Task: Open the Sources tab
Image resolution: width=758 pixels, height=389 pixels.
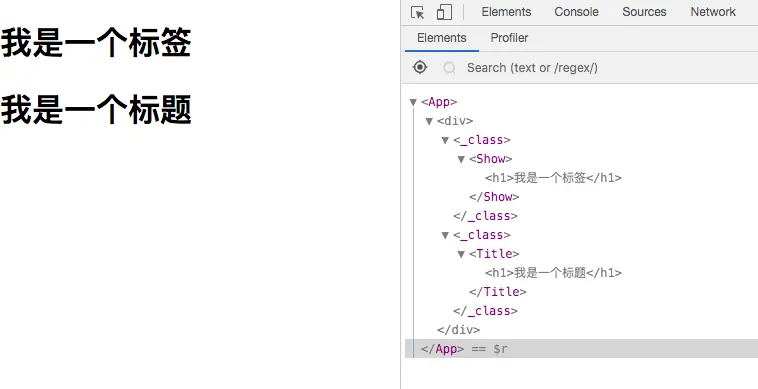Action: (x=644, y=12)
